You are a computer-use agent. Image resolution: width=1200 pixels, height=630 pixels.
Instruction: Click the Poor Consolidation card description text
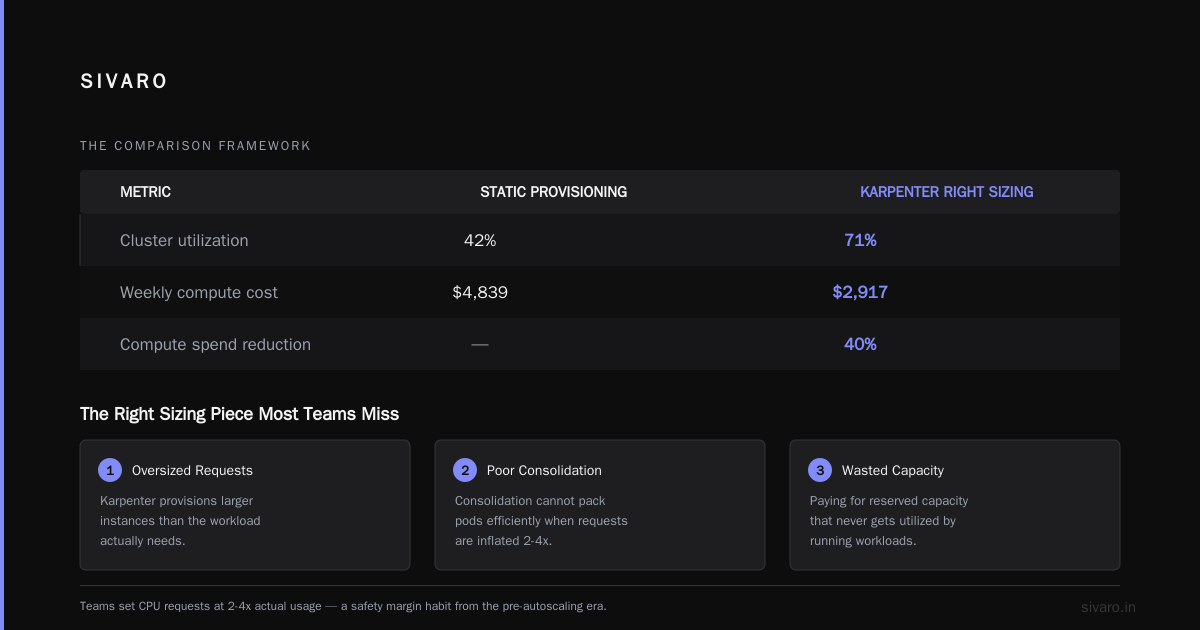click(541, 520)
